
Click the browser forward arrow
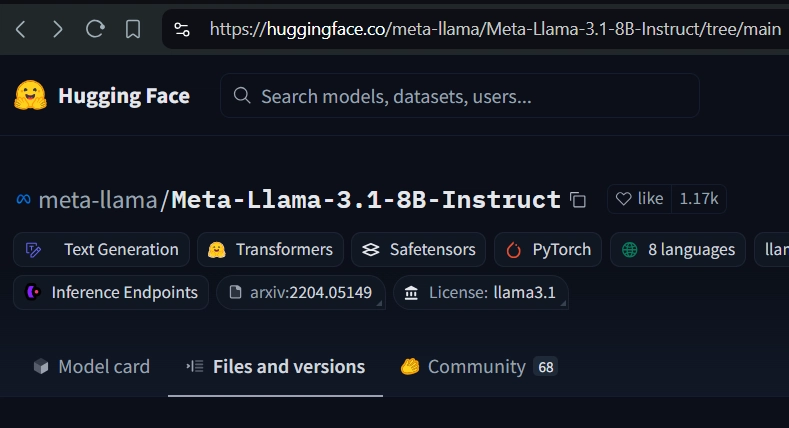pos(57,29)
